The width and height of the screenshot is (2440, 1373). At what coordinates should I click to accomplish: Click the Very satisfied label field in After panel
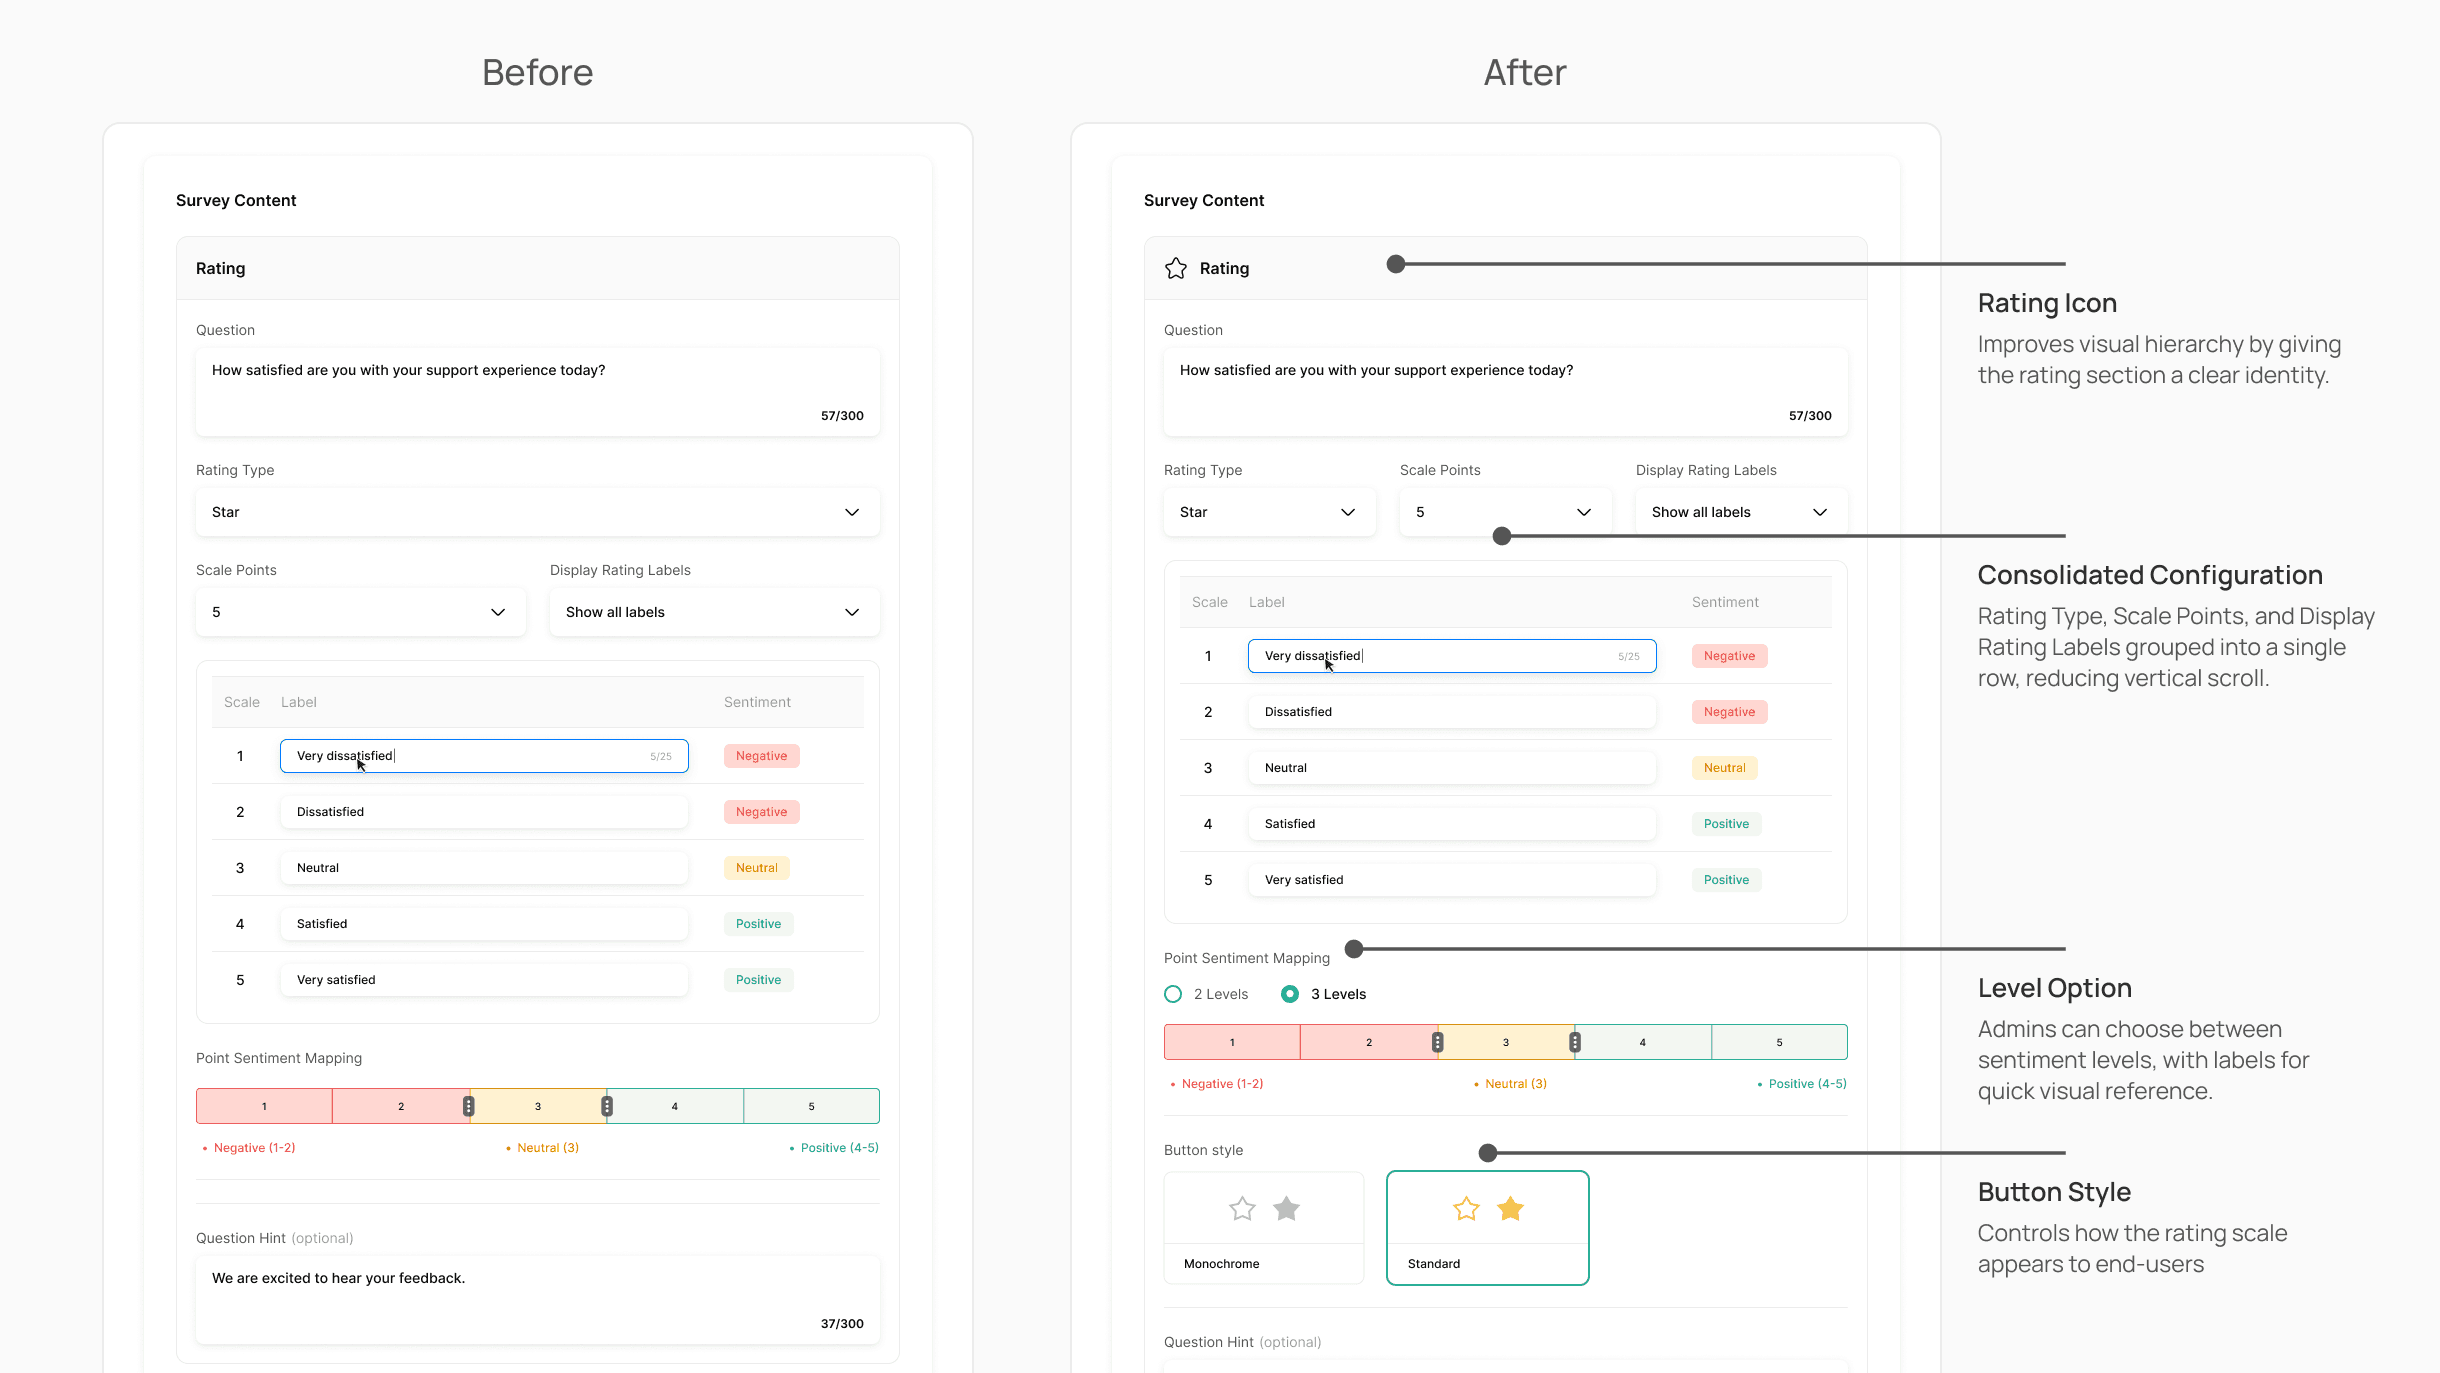[1452, 880]
